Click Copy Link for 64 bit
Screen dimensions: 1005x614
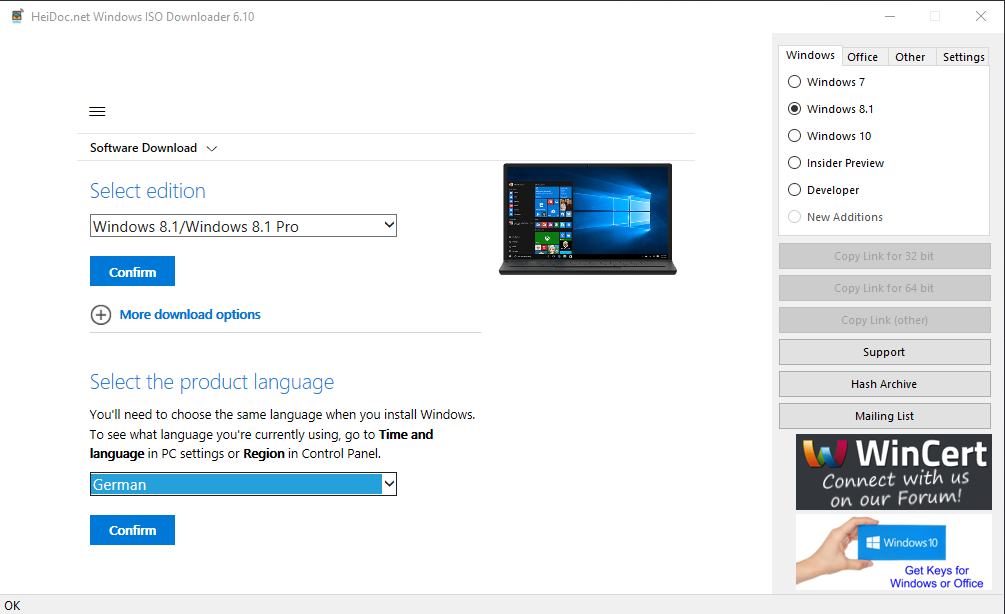click(885, 288)
